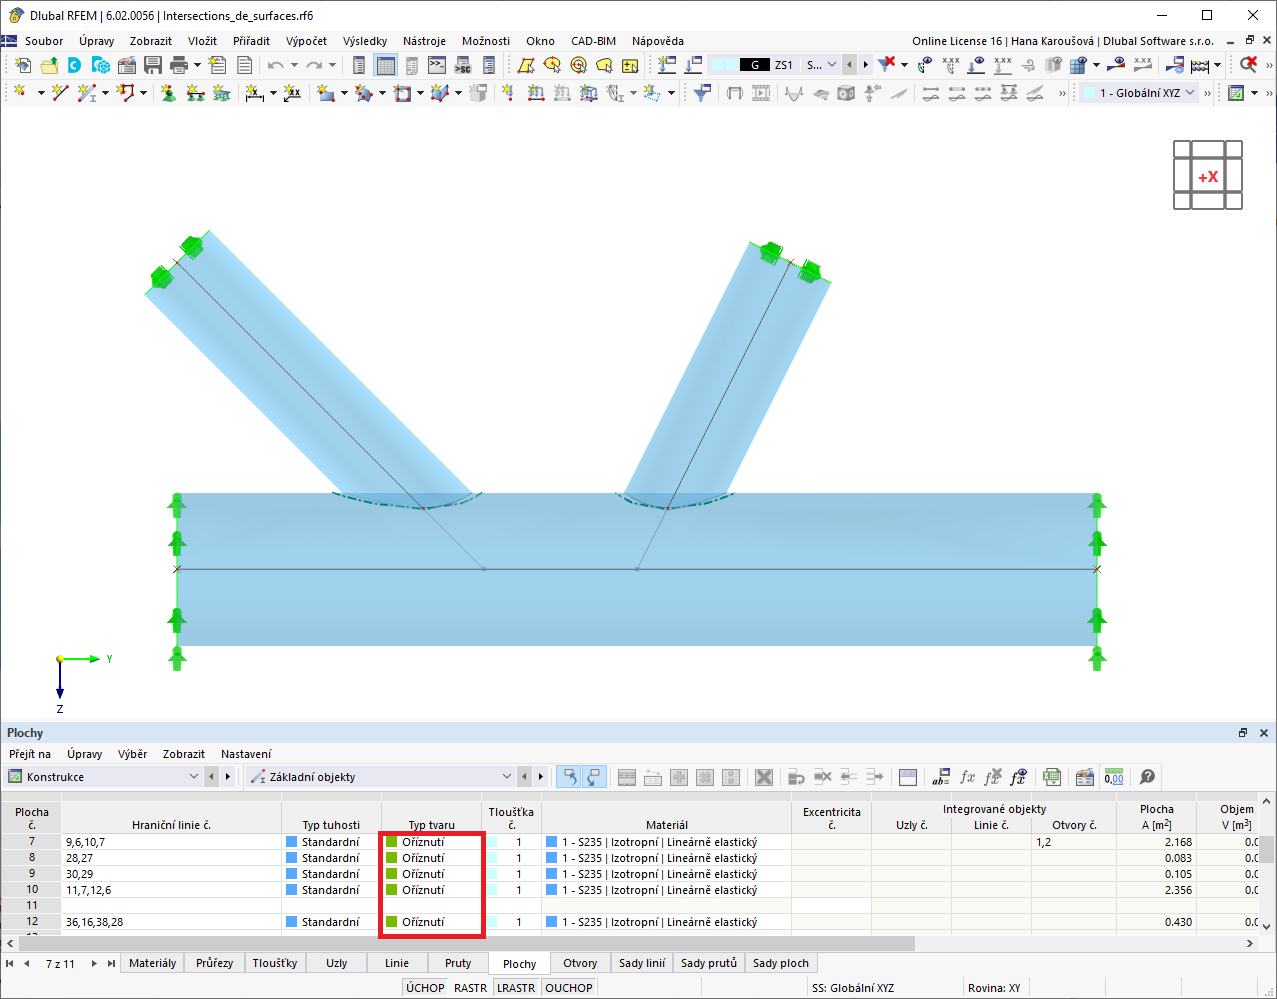The image size is (1277, 999).
Task: Toggle second selection sync button in table
Action: [594, 777]
